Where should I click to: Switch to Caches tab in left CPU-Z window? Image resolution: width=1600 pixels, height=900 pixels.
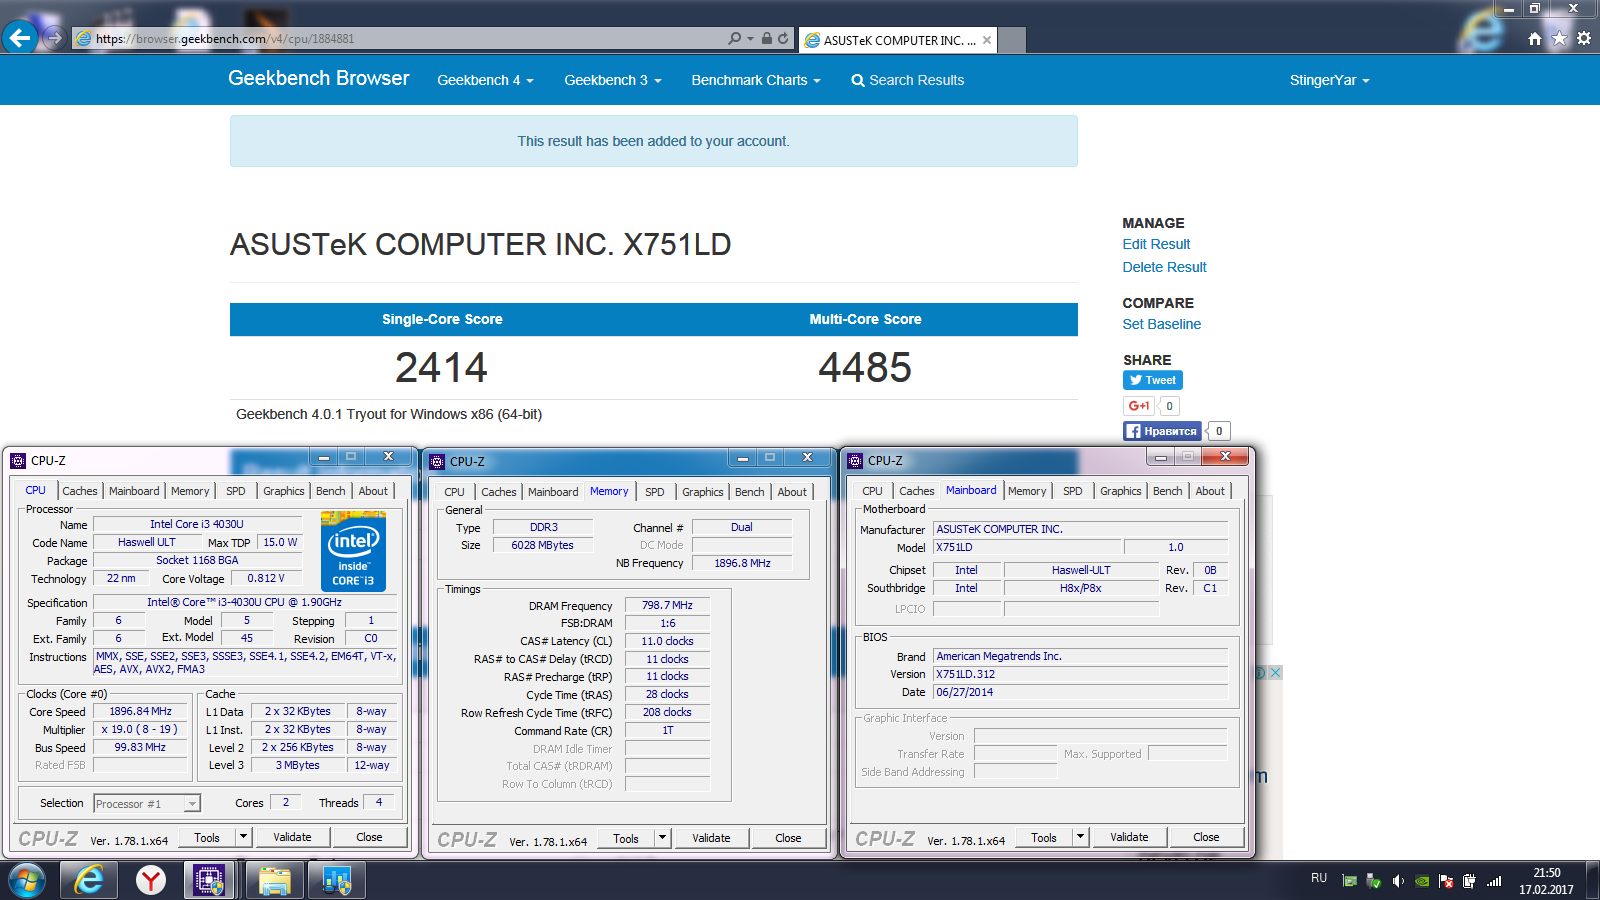[x=80, y=491]
